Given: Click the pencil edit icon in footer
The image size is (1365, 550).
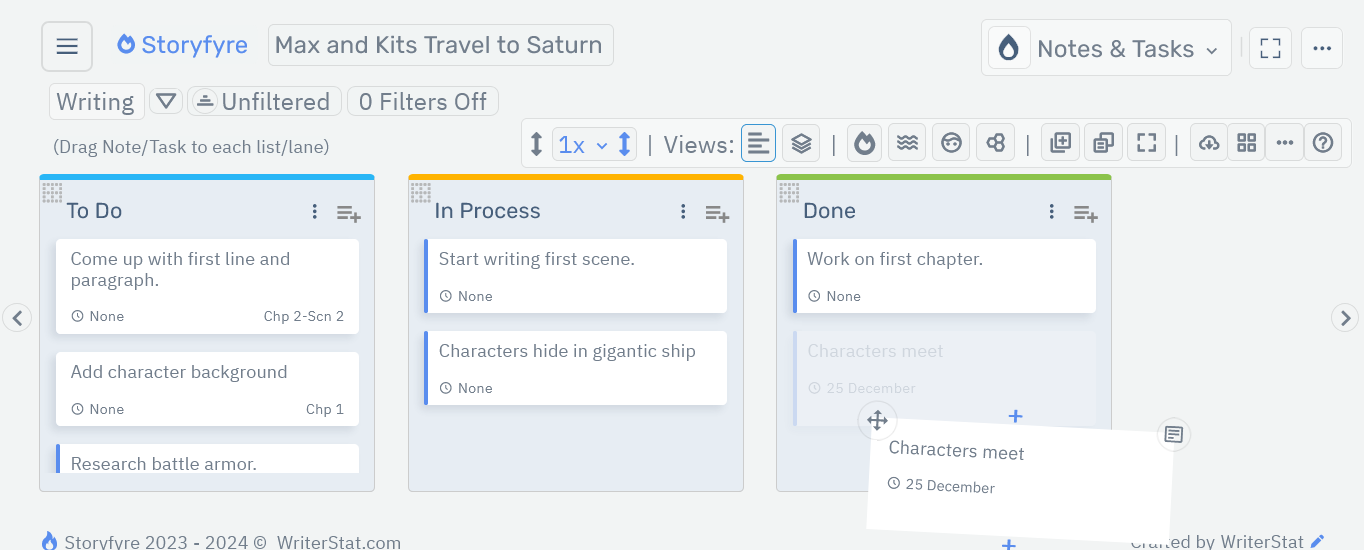Looking at the screenshot, I should click(1317, 541).
